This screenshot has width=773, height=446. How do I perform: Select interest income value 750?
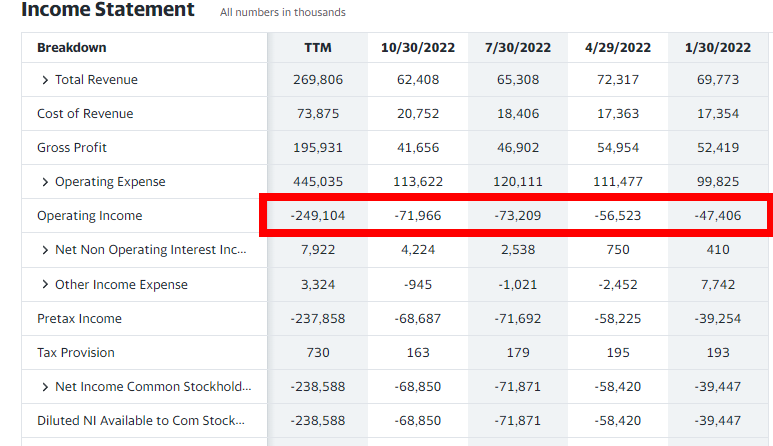pyautogui.click(x=618, y=250)
